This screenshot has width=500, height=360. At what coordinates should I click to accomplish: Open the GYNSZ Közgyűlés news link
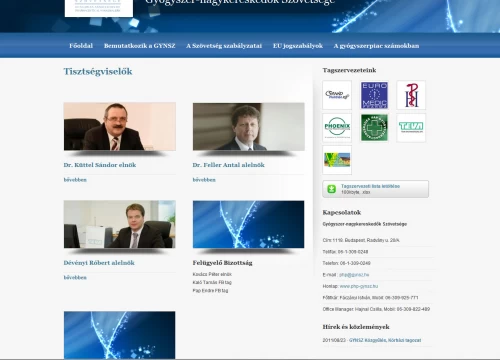pos(385,340)
